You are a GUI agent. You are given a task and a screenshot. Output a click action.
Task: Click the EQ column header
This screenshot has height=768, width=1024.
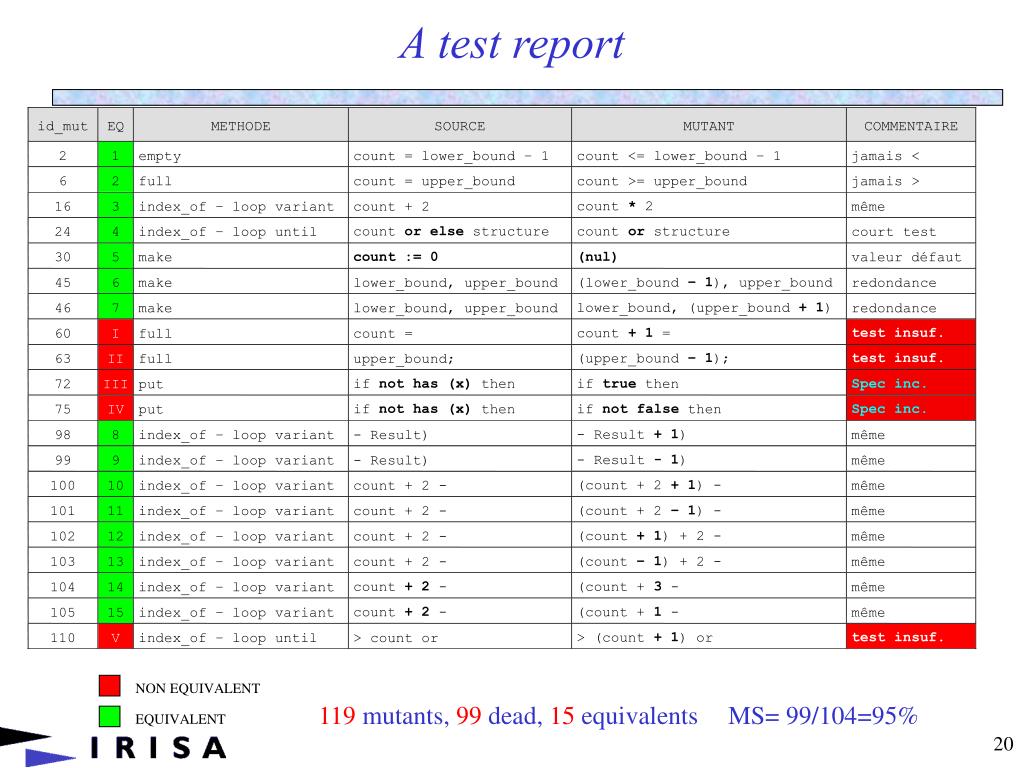coord(116,125)
